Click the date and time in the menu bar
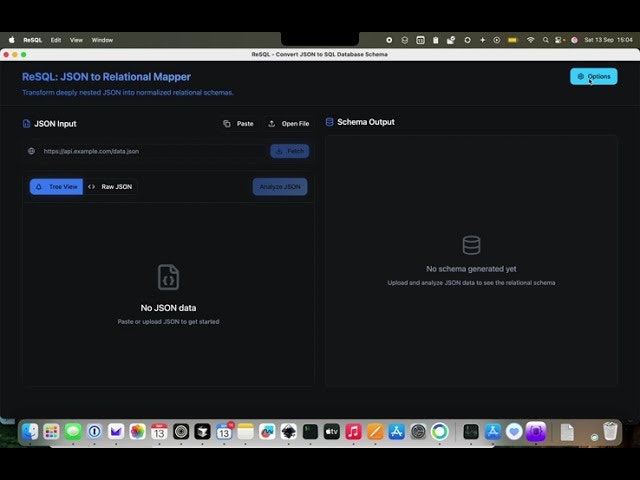Screen dimensions: 640x480 coord(608,40)
